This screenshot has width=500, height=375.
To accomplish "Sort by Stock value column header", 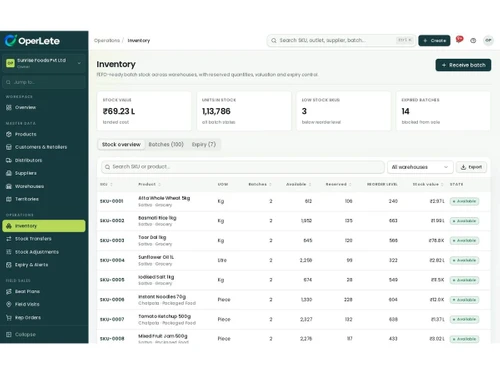I will pos(428,184).
